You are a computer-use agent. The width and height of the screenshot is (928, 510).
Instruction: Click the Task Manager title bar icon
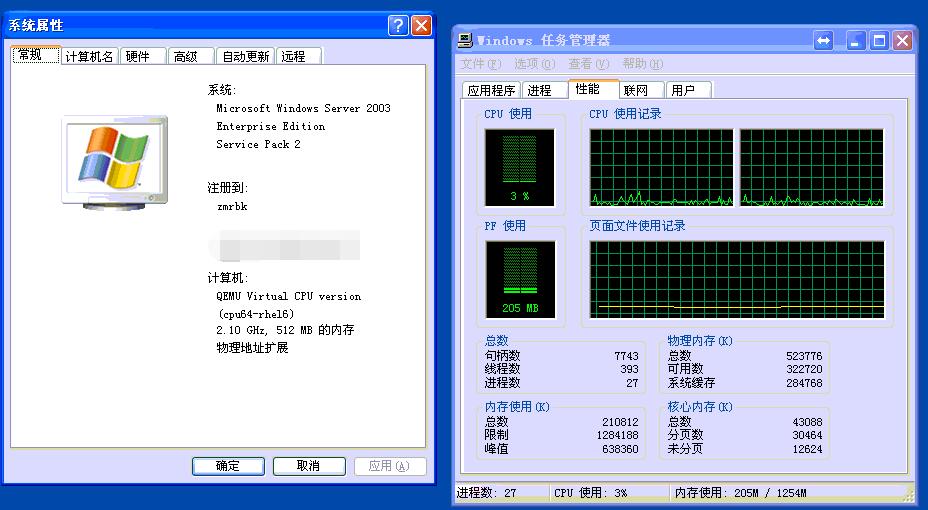(x=466, y=40)
